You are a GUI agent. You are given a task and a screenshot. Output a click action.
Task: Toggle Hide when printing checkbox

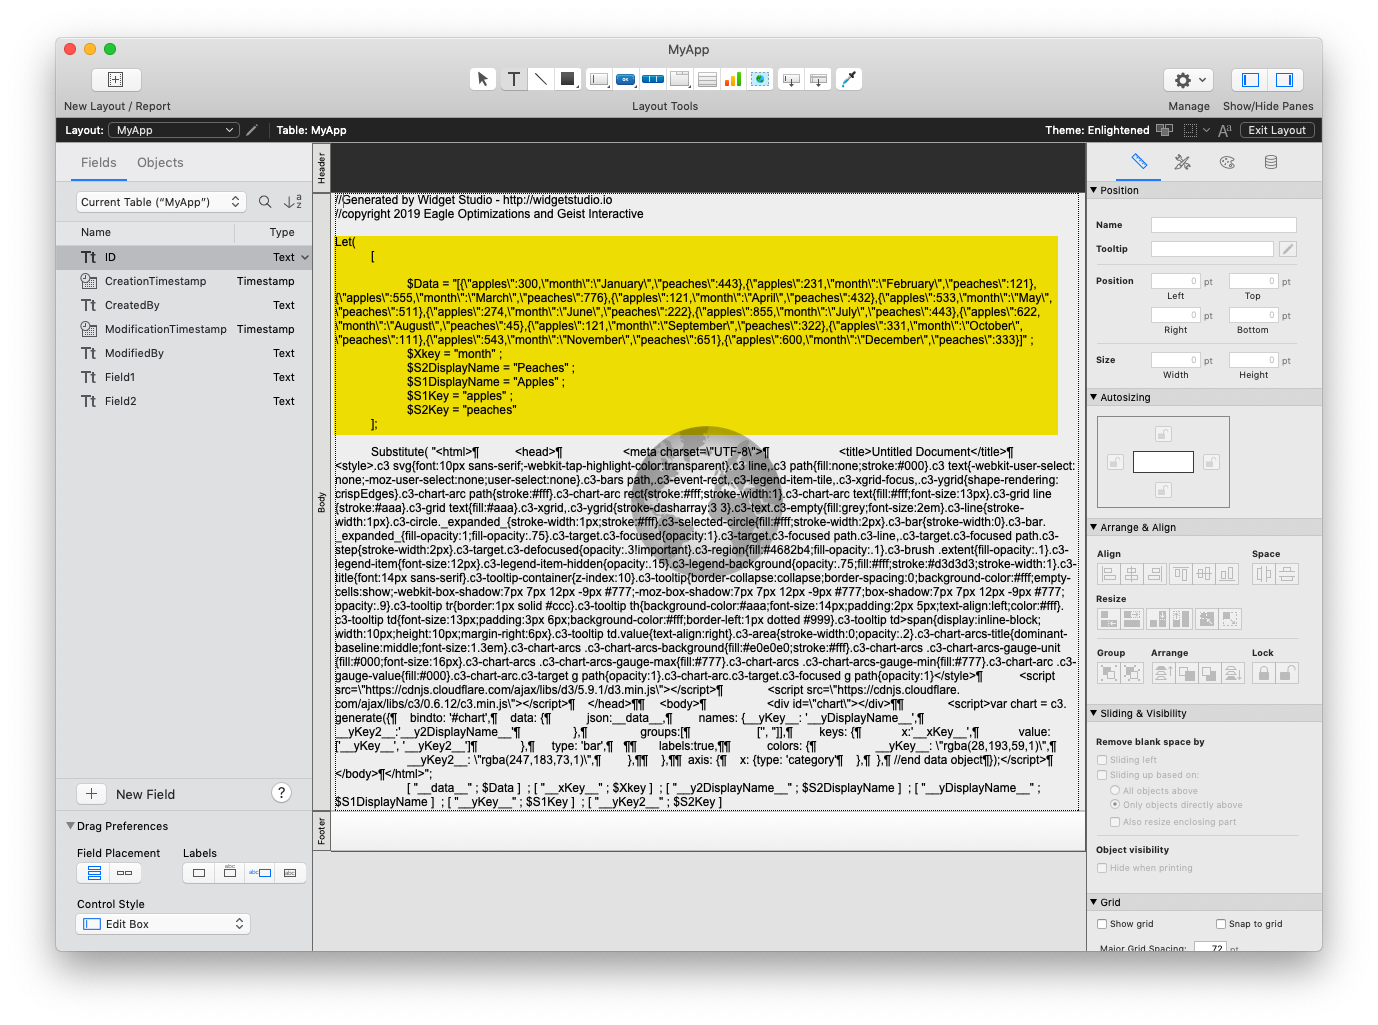1102,868
